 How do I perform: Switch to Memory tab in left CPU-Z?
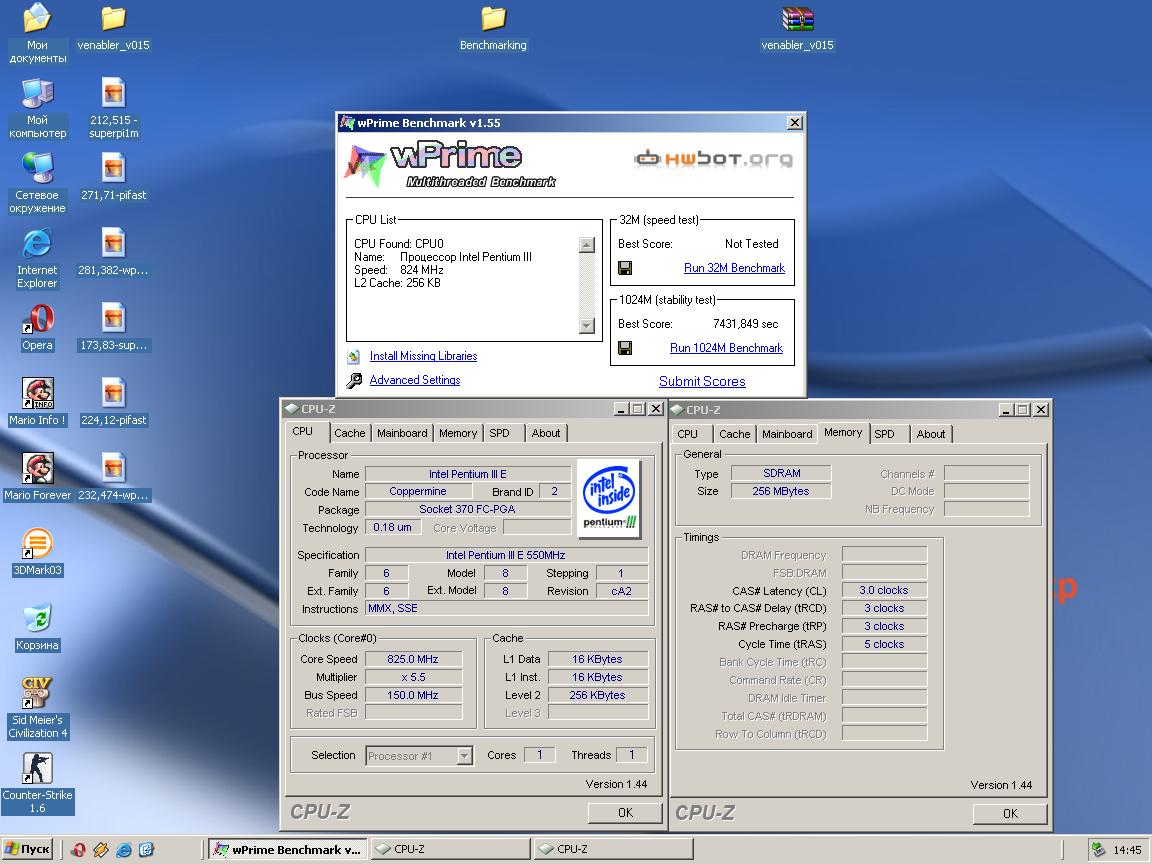click(x=458, y=433)
